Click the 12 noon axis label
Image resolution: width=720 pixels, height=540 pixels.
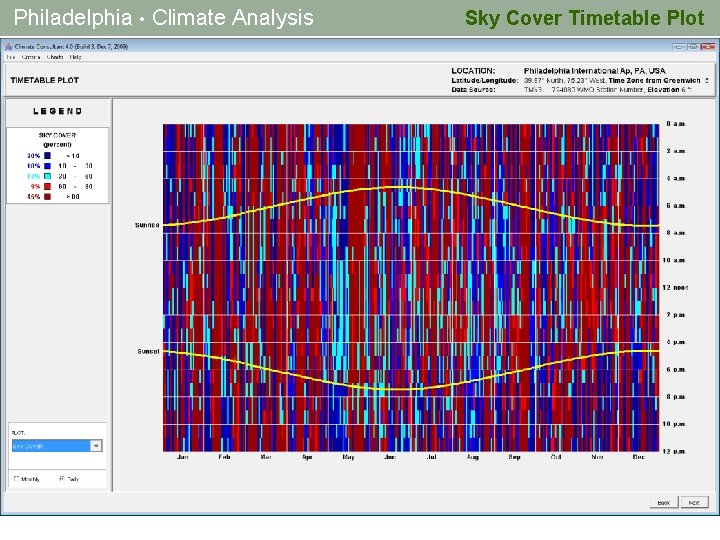(675, 287)
